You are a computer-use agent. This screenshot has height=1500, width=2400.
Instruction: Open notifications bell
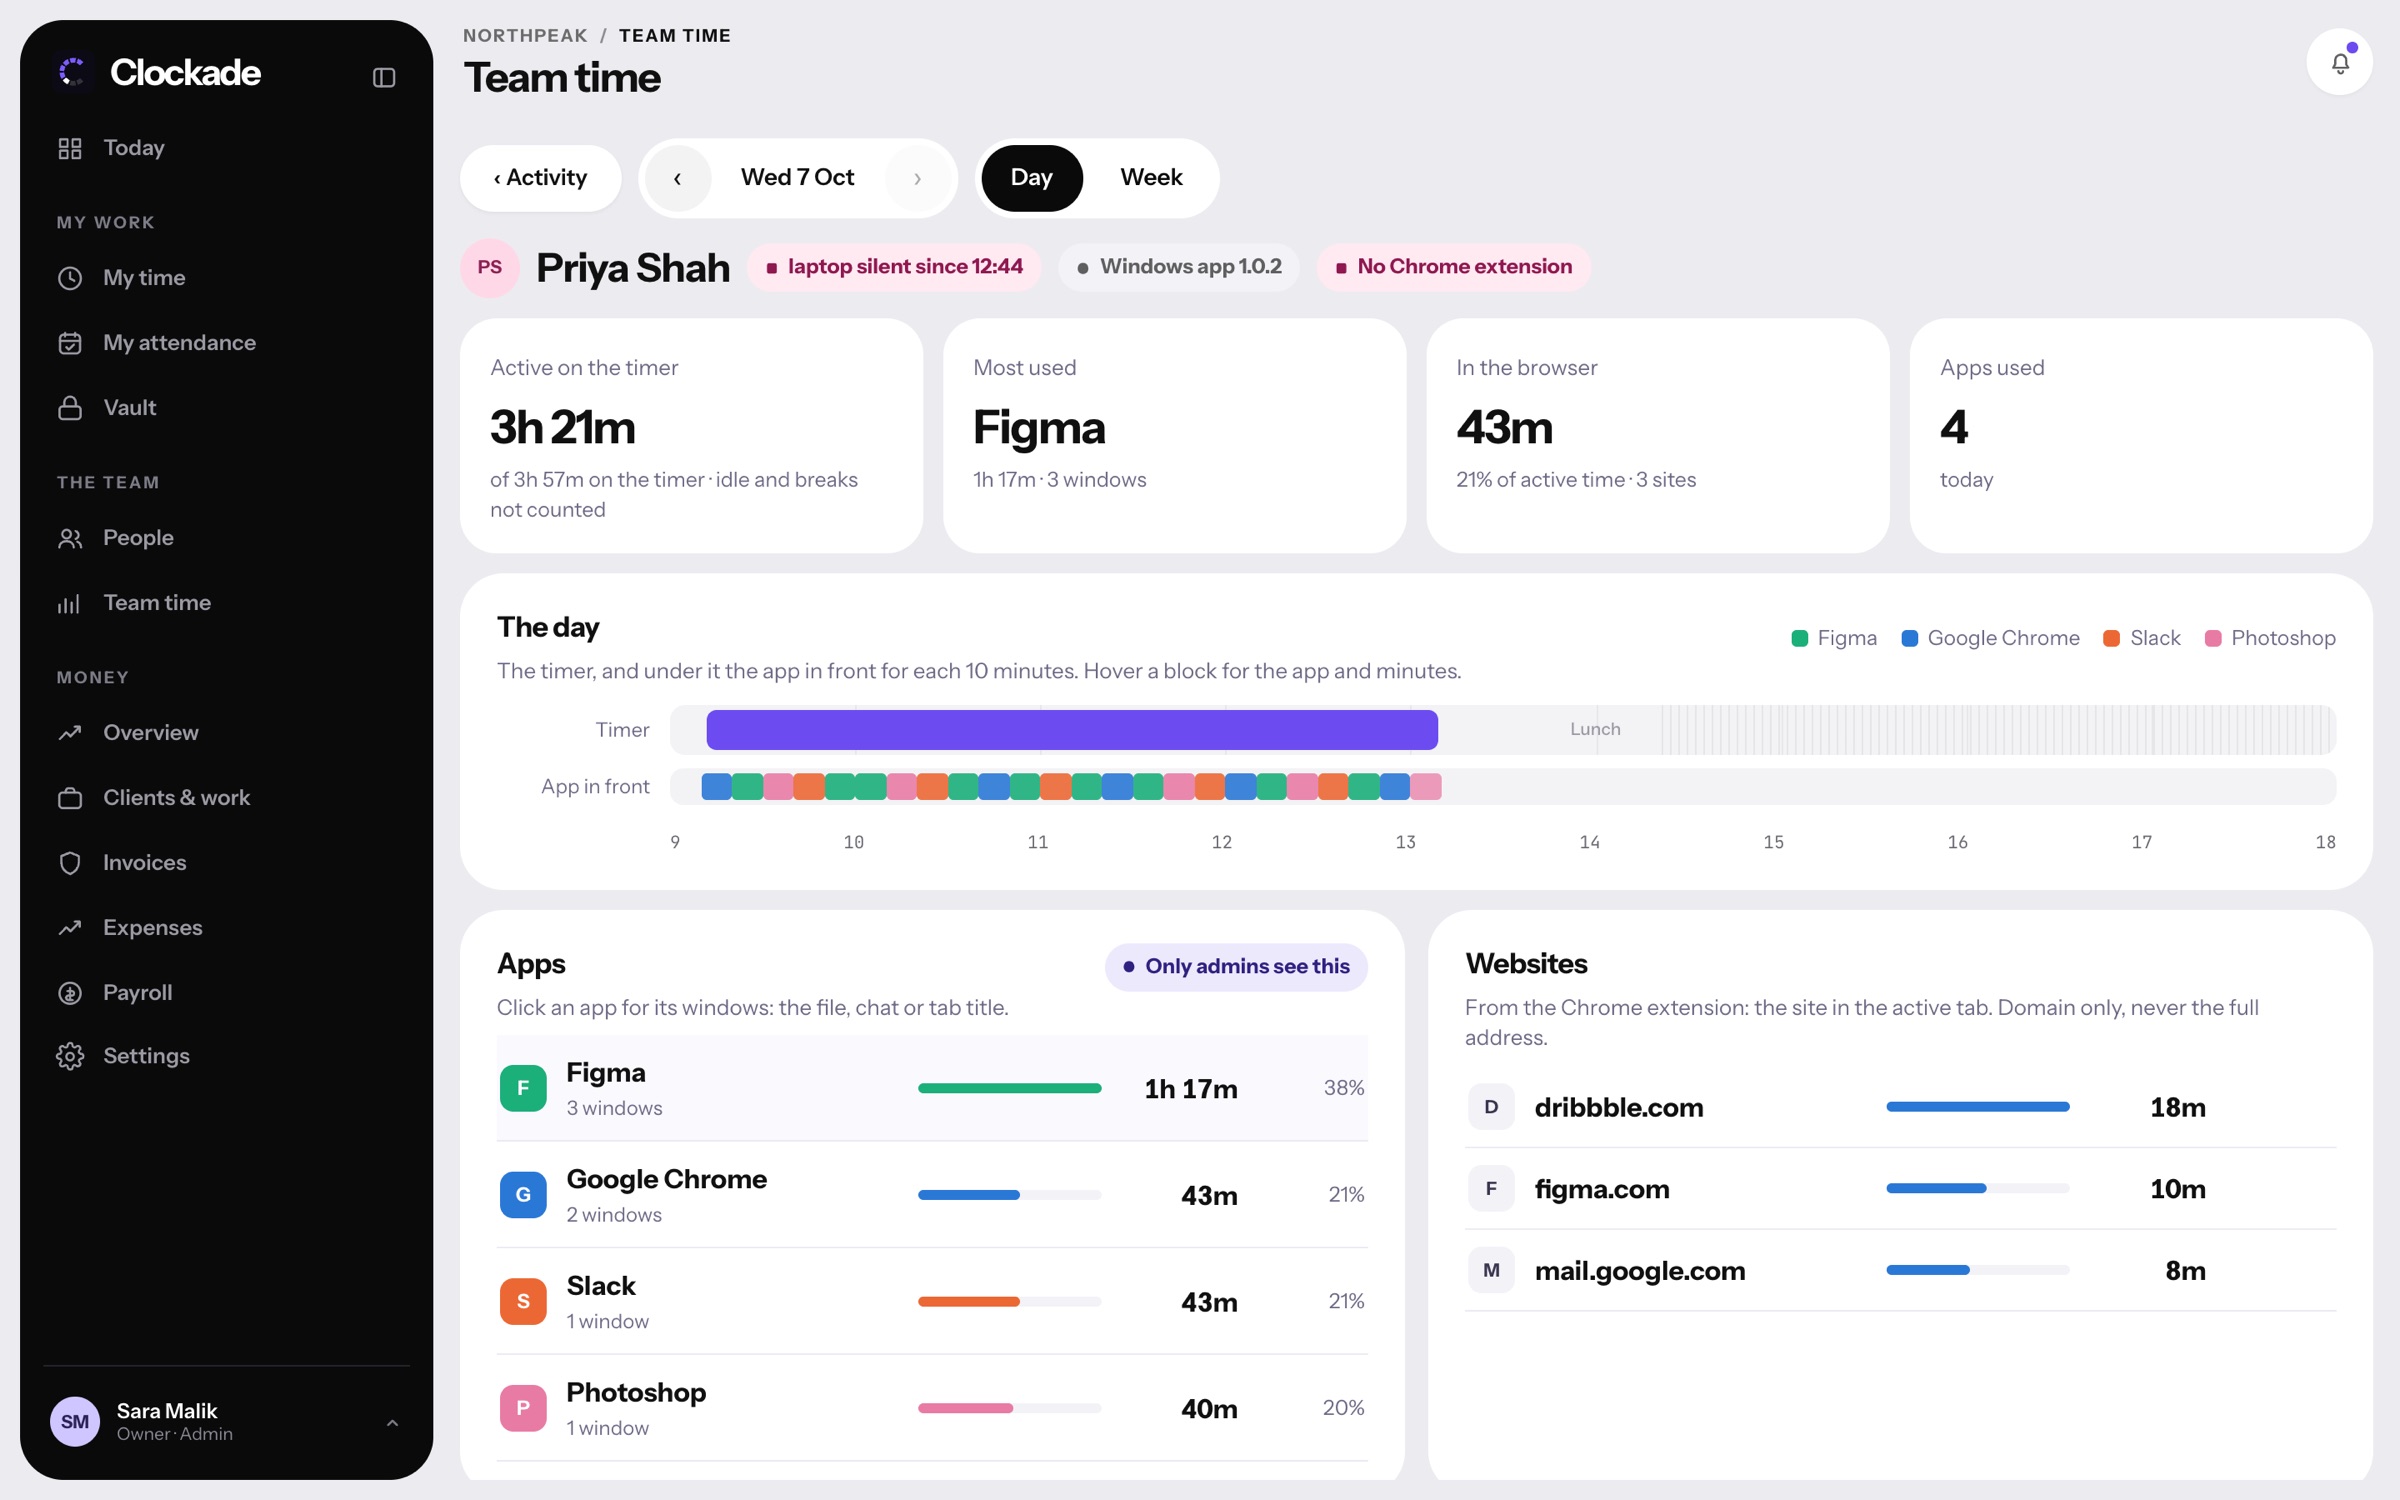(2339, 63)
